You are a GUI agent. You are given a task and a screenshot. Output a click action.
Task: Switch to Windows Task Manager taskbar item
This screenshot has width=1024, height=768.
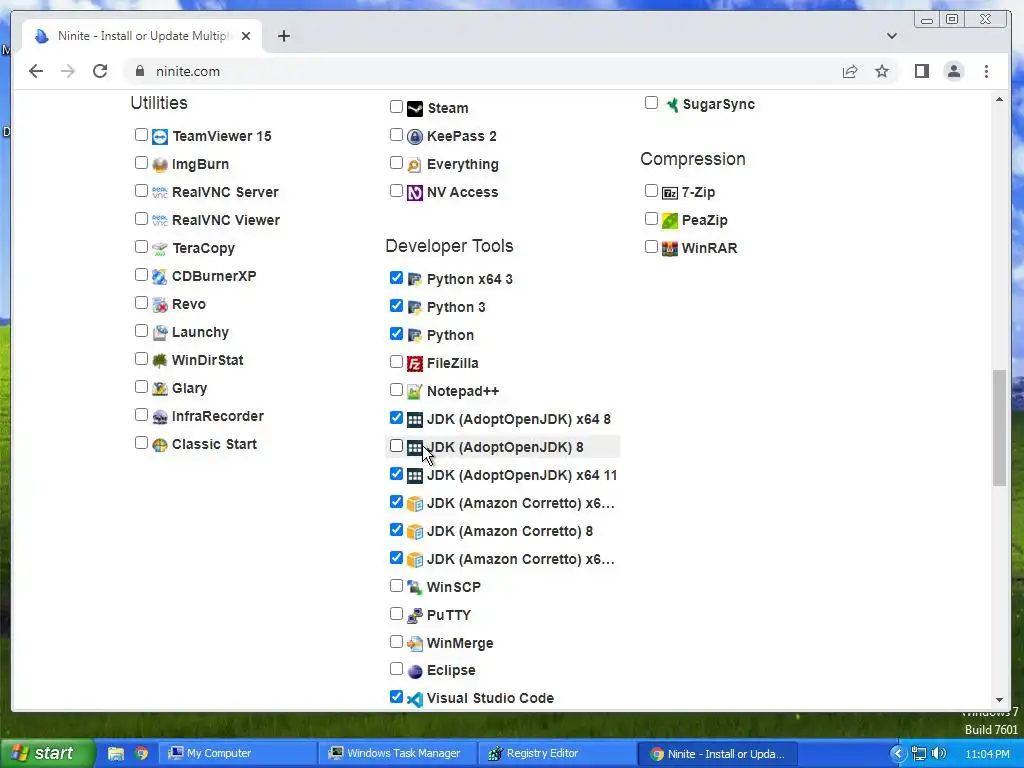pos(396,754)
